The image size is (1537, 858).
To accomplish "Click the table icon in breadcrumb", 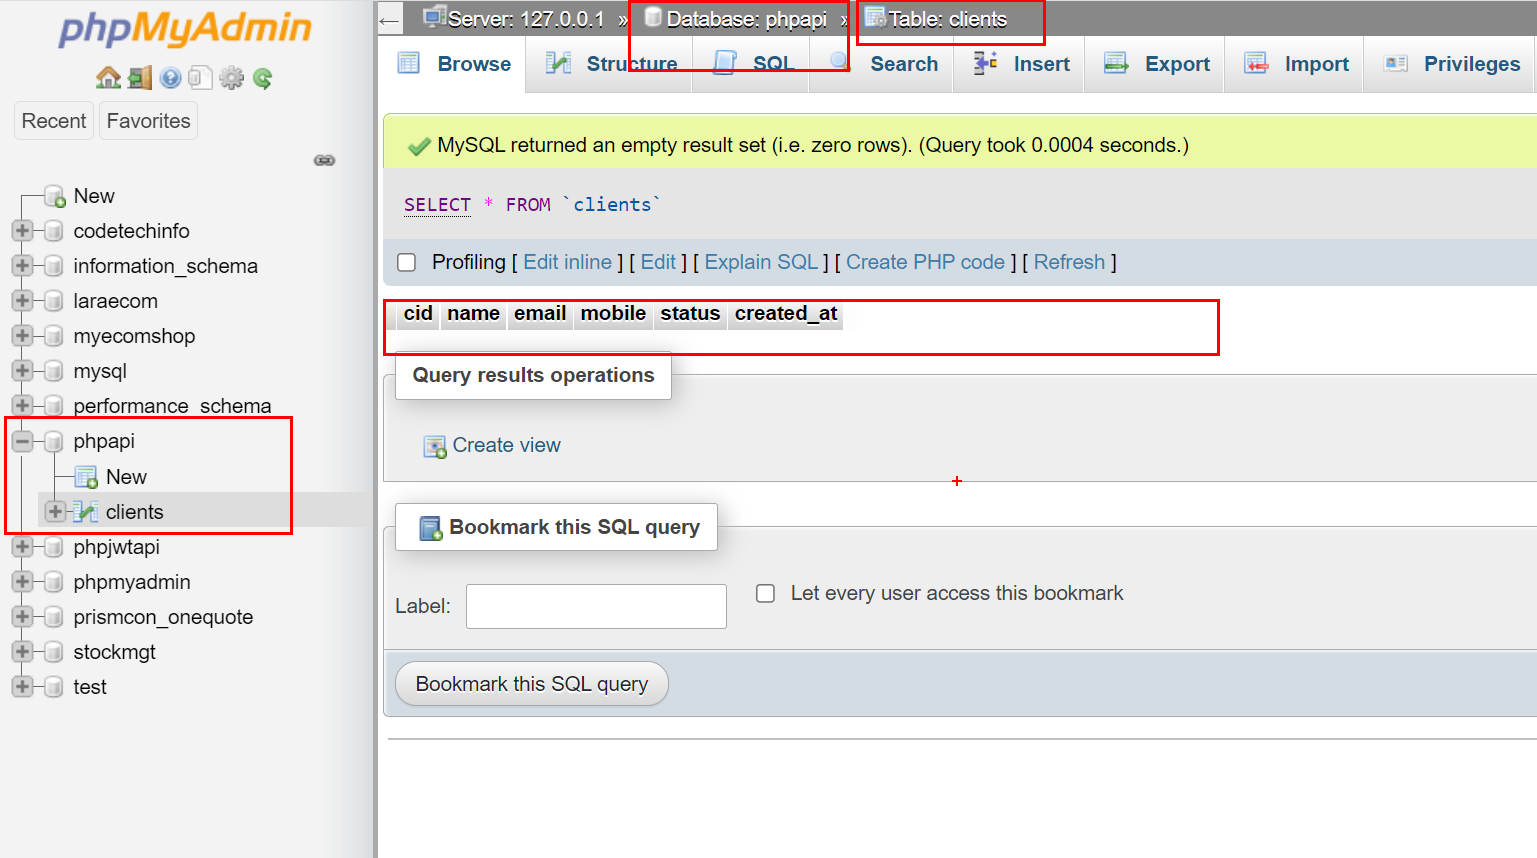I will pos(875,17).
